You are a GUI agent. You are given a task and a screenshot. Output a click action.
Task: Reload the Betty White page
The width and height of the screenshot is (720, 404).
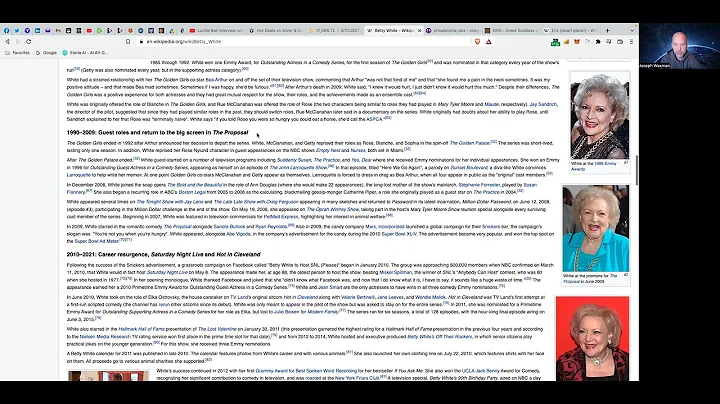click(28, 41)
